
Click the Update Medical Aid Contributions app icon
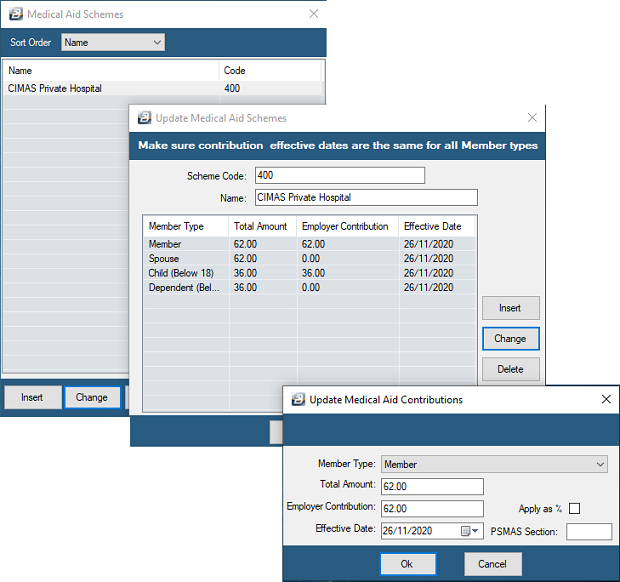(298, 399)
